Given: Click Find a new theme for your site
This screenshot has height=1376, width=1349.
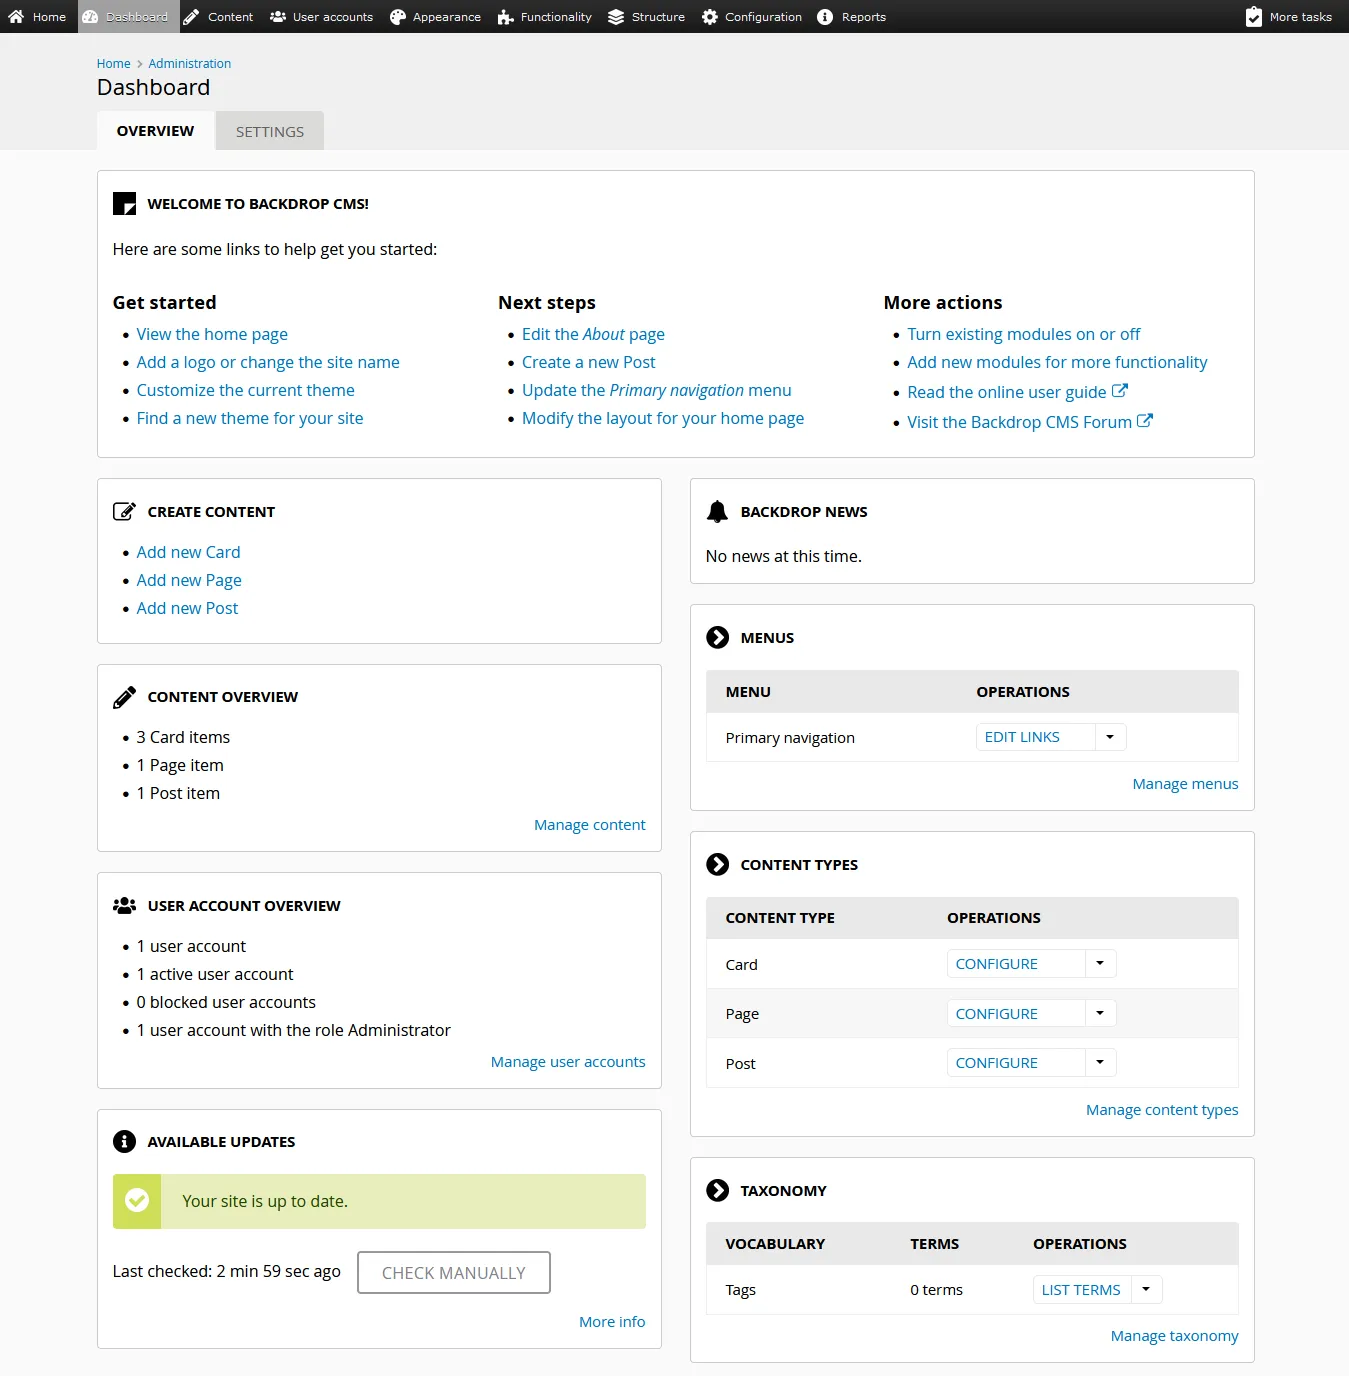Looking at the screenshot, I should click(x=250, y=418).
